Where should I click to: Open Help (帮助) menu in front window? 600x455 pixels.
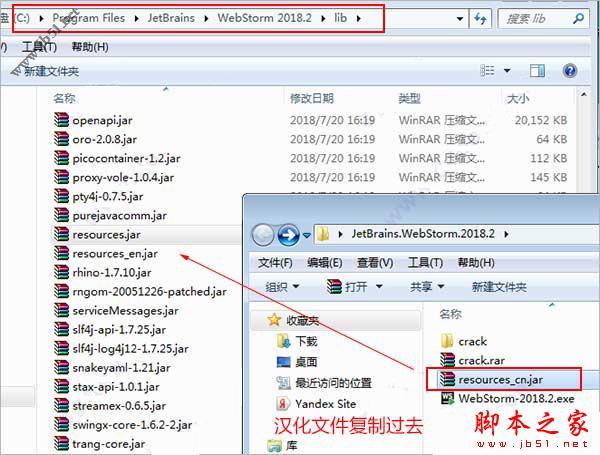coord(476,263)
